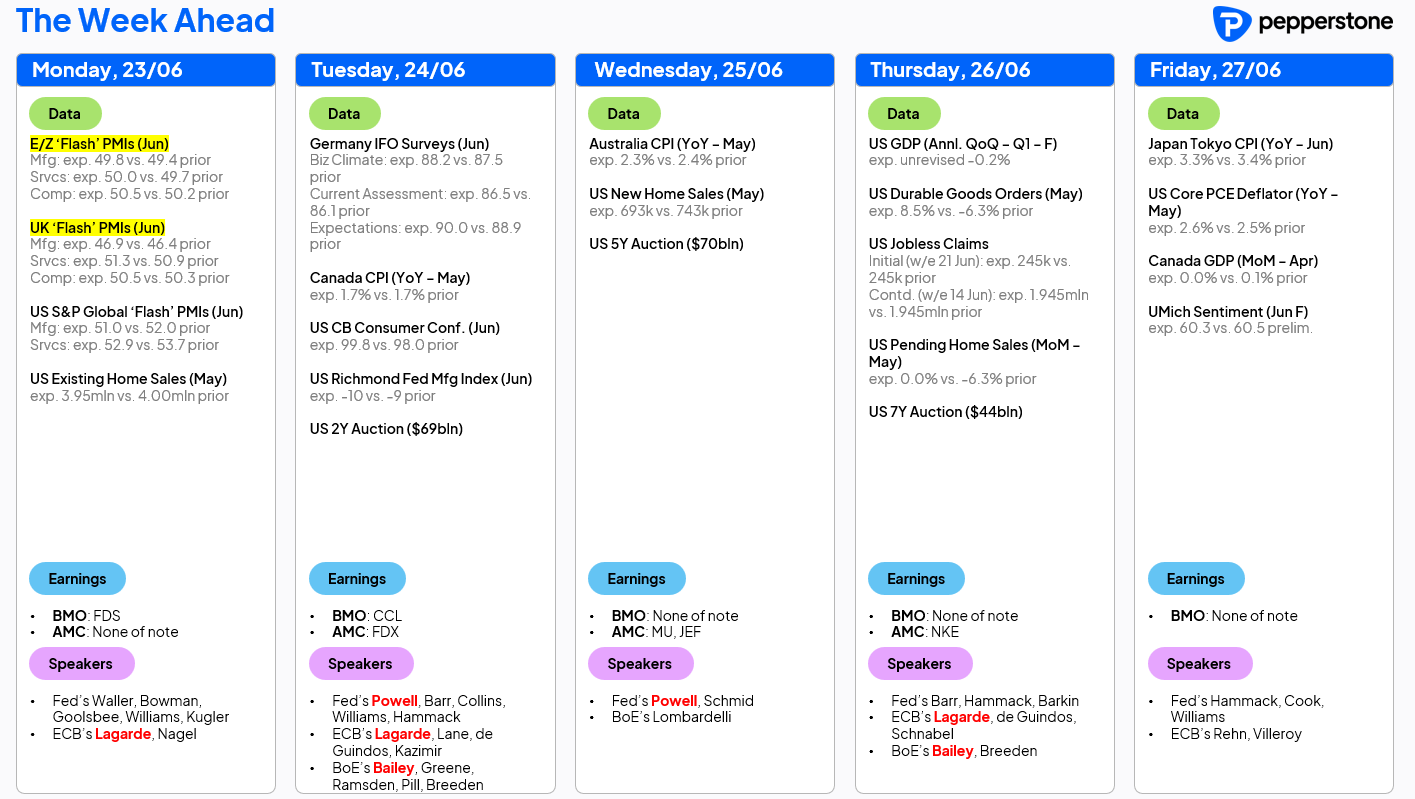Image resolution: width=1415 pixels, height=799 pixels.
Task: Click the highlighted UK 'Flash' PMIs heading
Action: coord(98,228)
